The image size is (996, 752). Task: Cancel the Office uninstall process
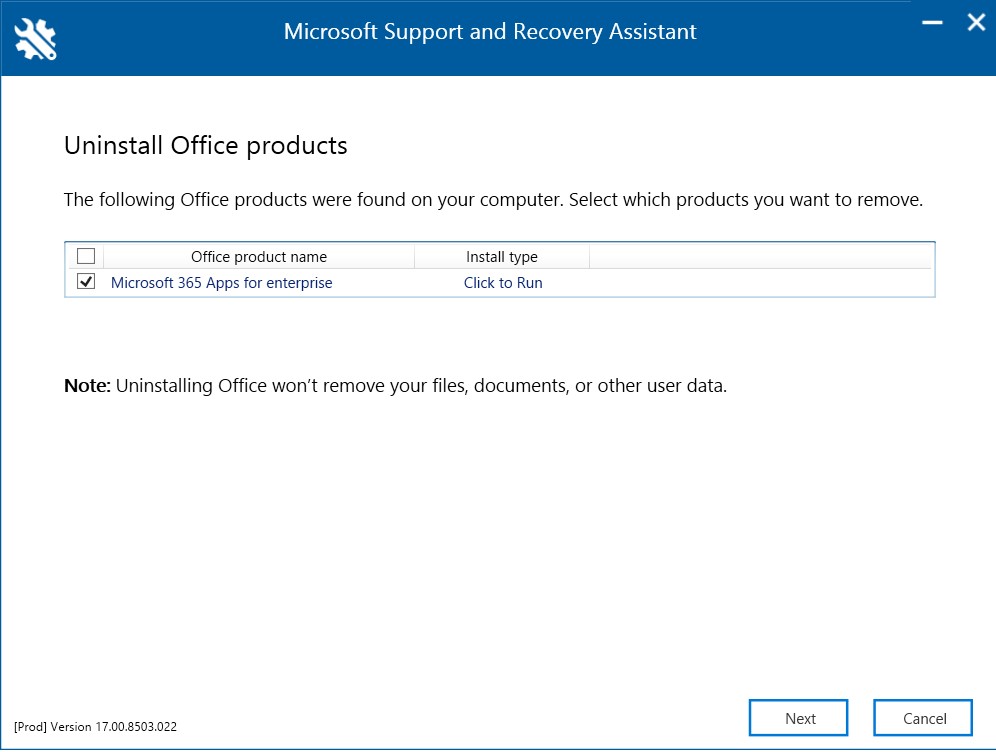point(923,718)
